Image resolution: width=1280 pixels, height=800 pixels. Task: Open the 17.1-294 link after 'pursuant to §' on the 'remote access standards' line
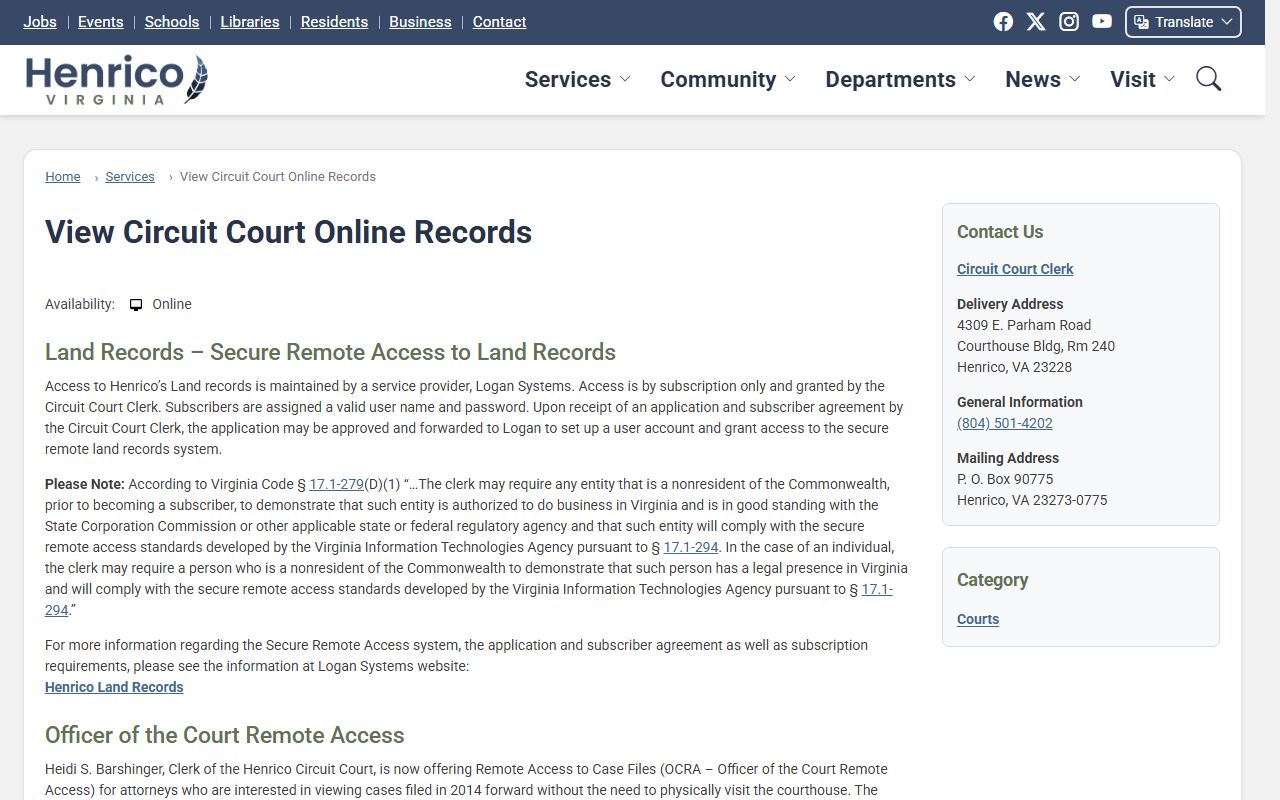691,547
